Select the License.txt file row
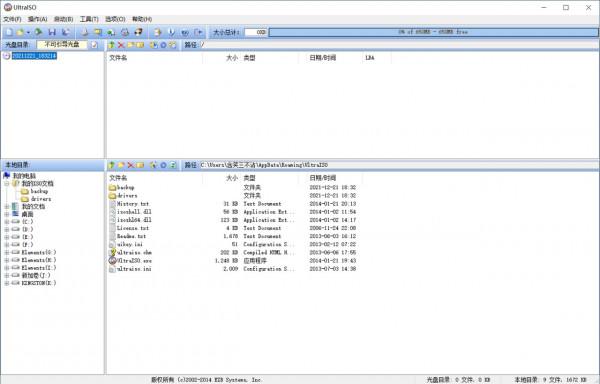The width and height of the screenshot is (600, 384). point(233,228)
